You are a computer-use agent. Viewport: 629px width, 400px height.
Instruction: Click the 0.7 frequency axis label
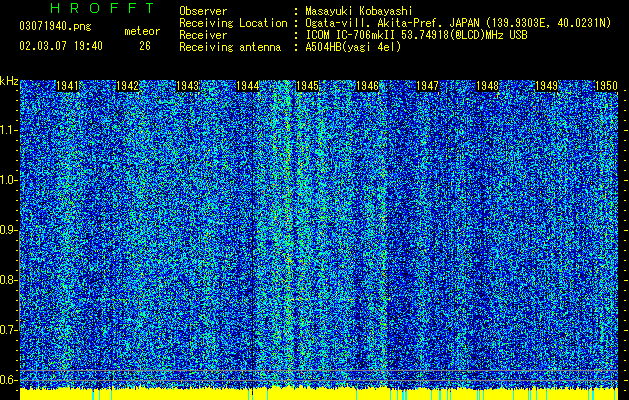point(8,330)
